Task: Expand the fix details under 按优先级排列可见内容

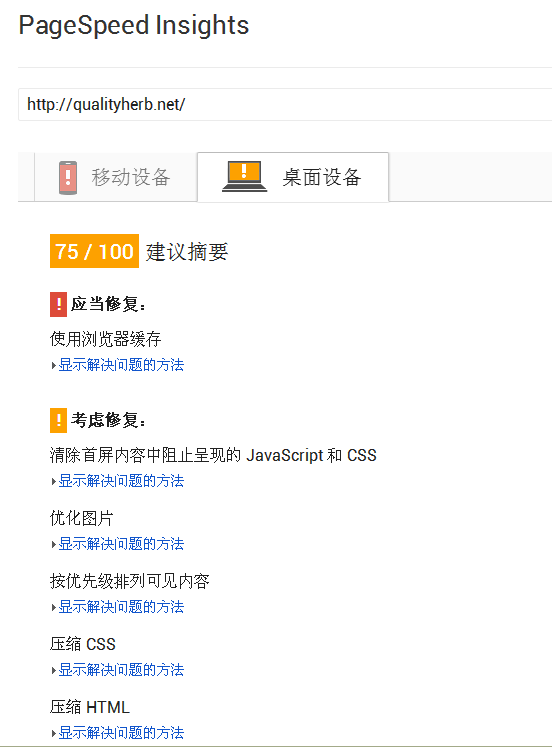Action: (x=121, y=606)
